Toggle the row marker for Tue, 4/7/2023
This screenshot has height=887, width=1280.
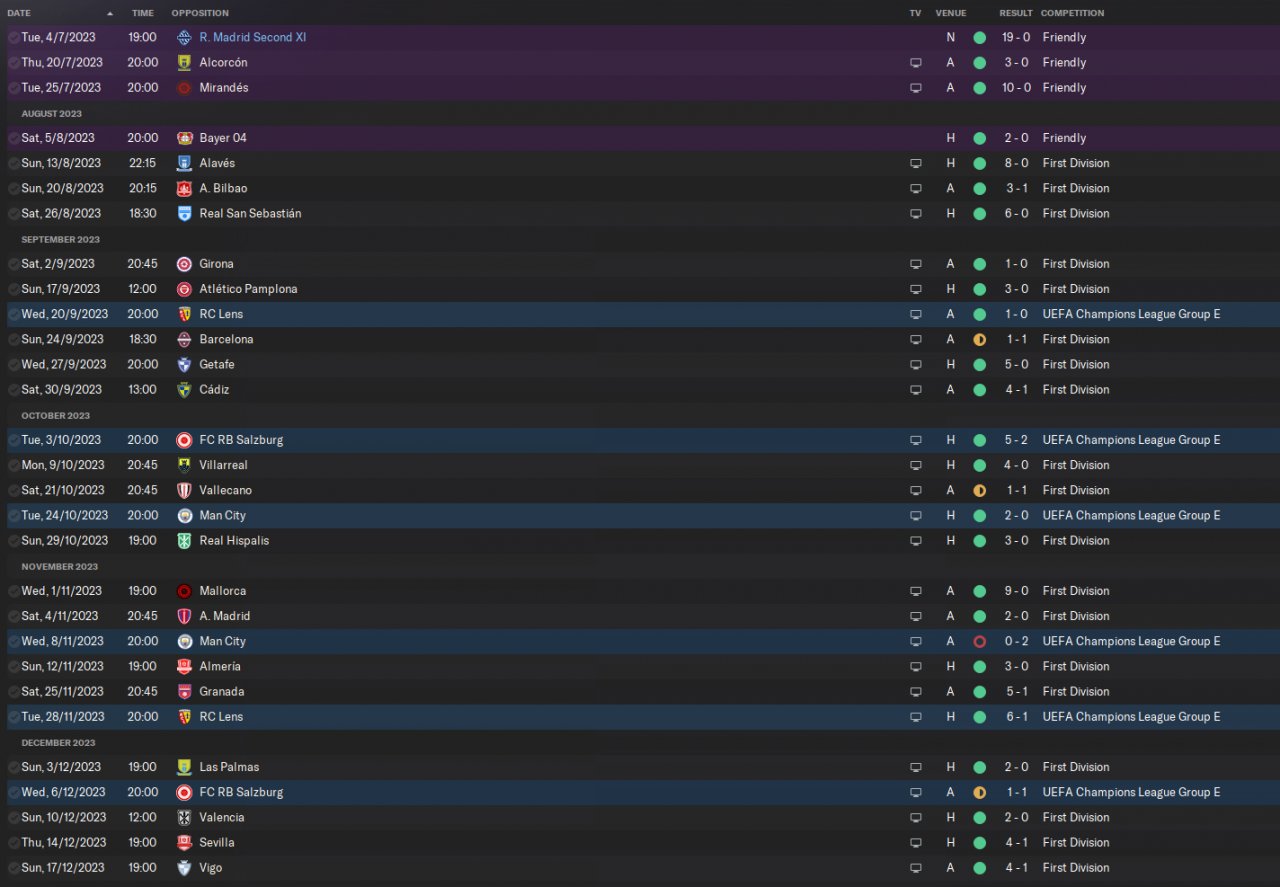pos(14,38)
